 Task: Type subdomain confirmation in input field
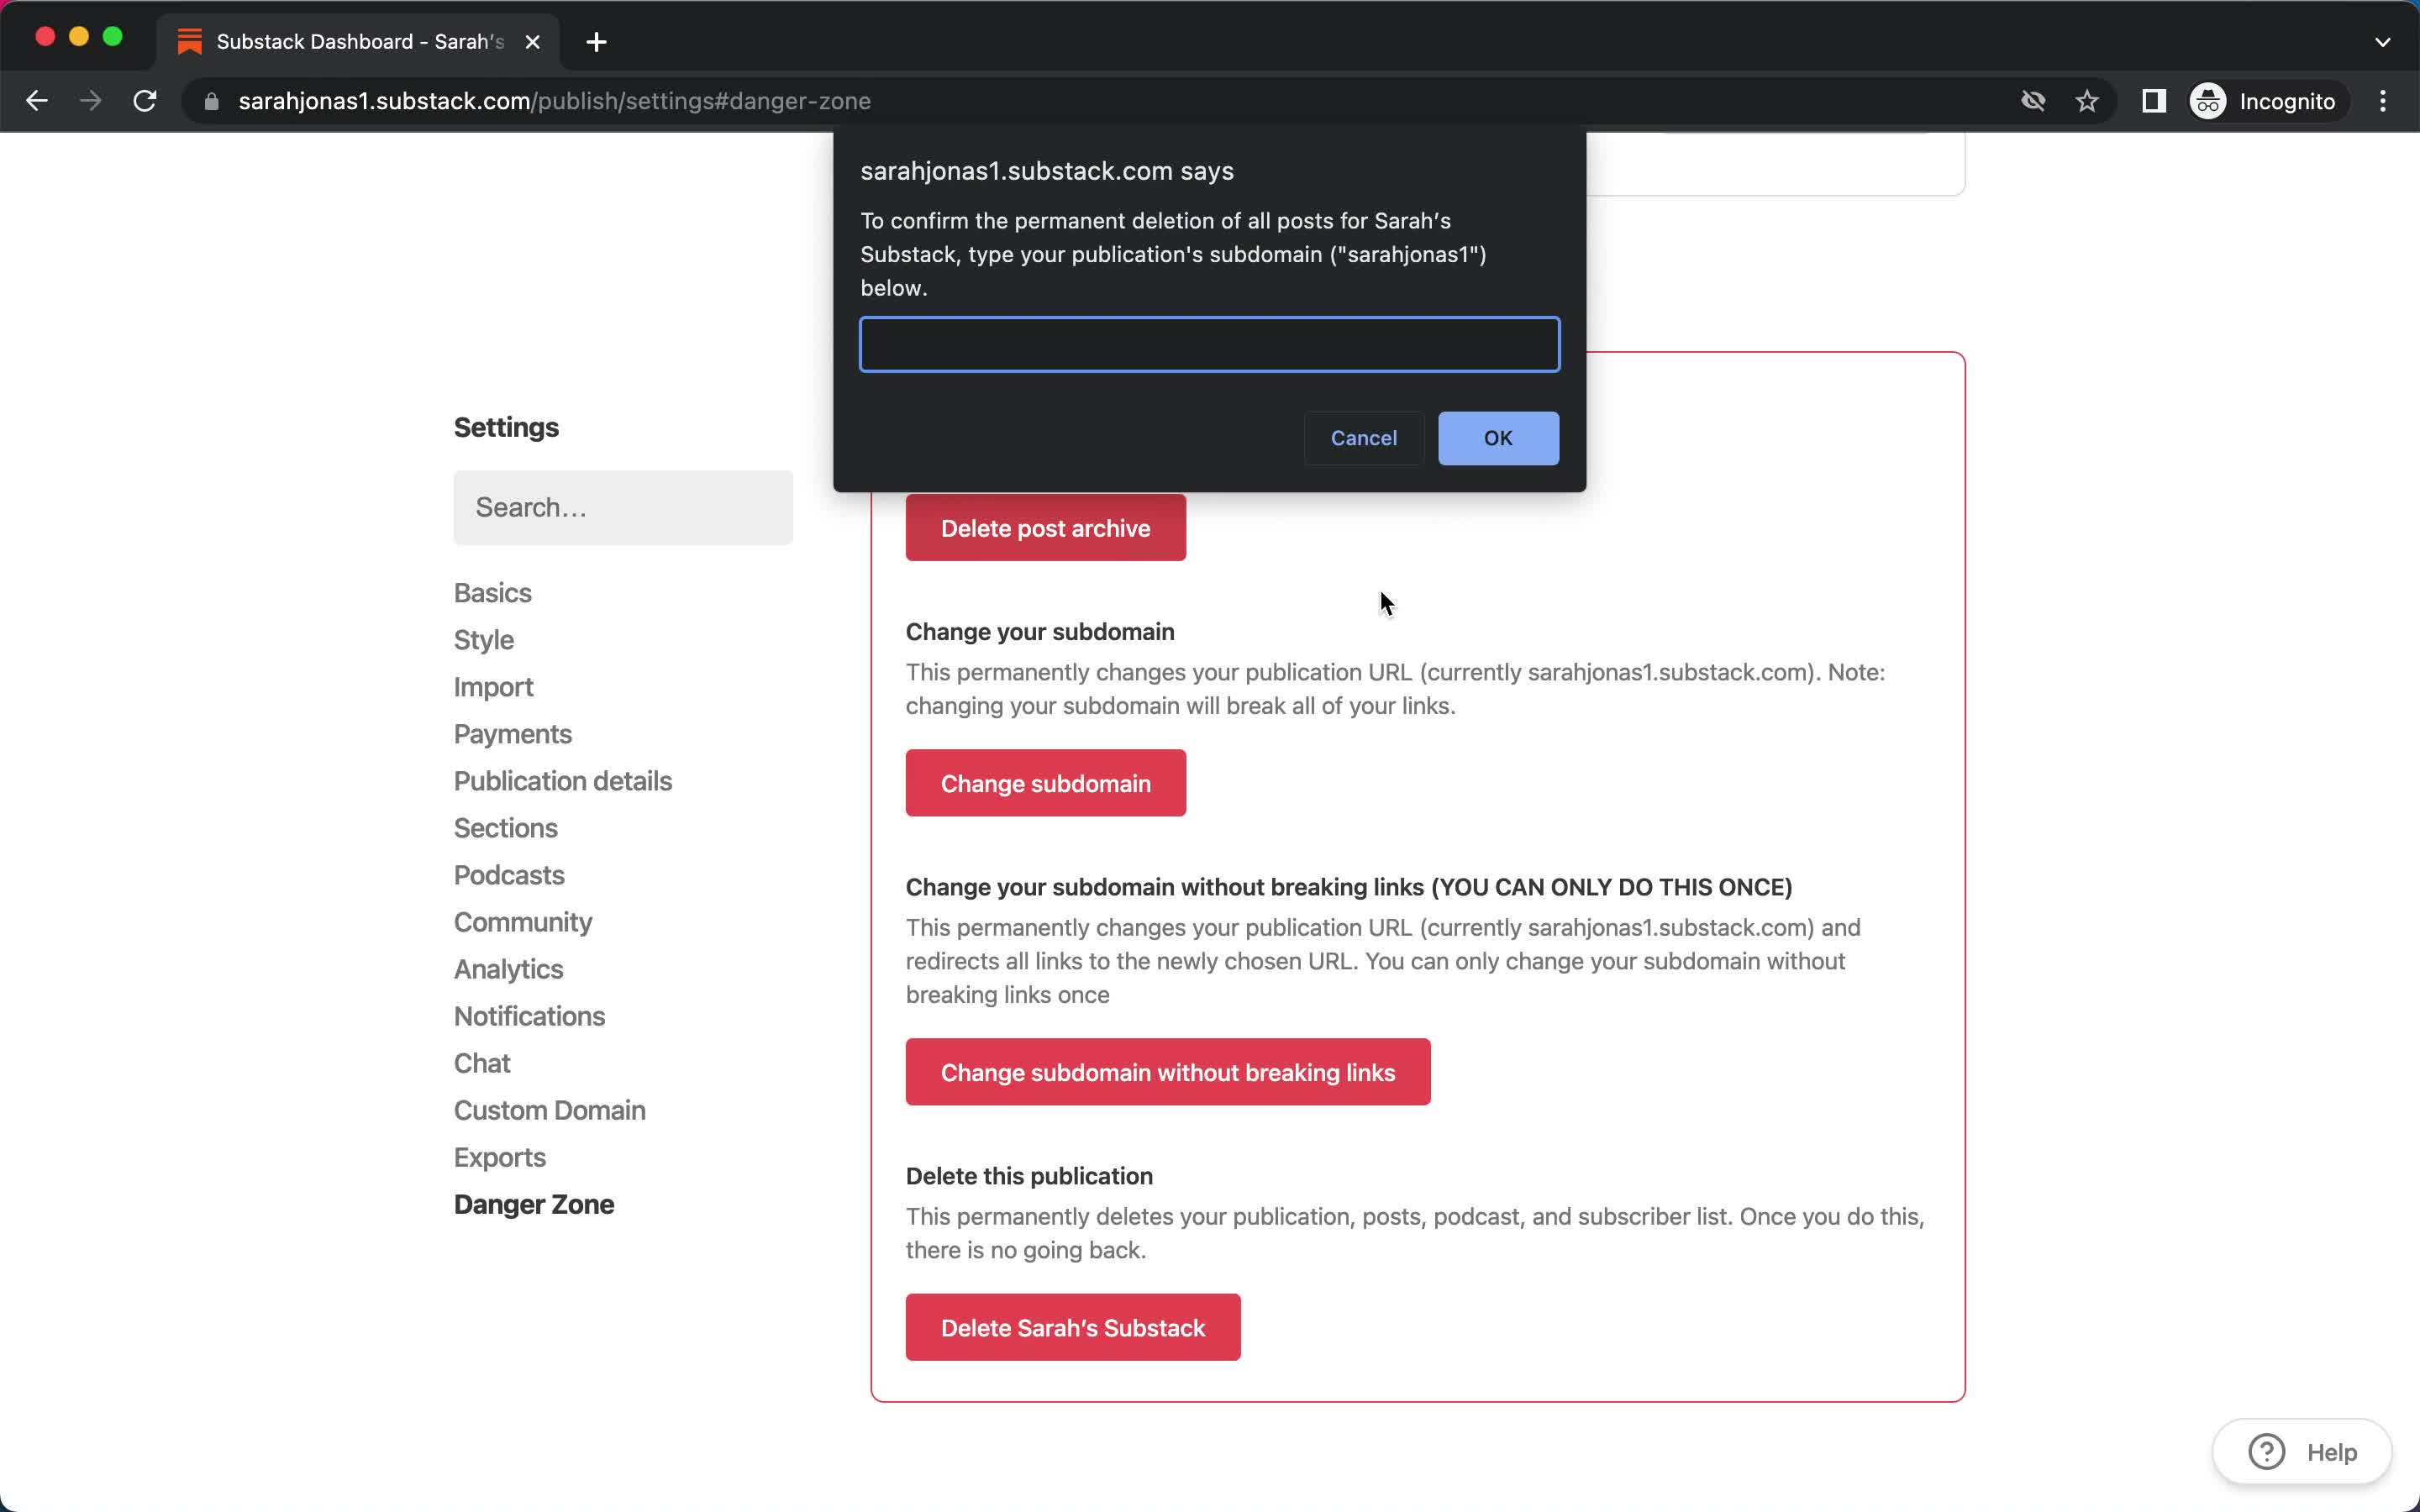pyautogui.click(x=1209, y=344)
